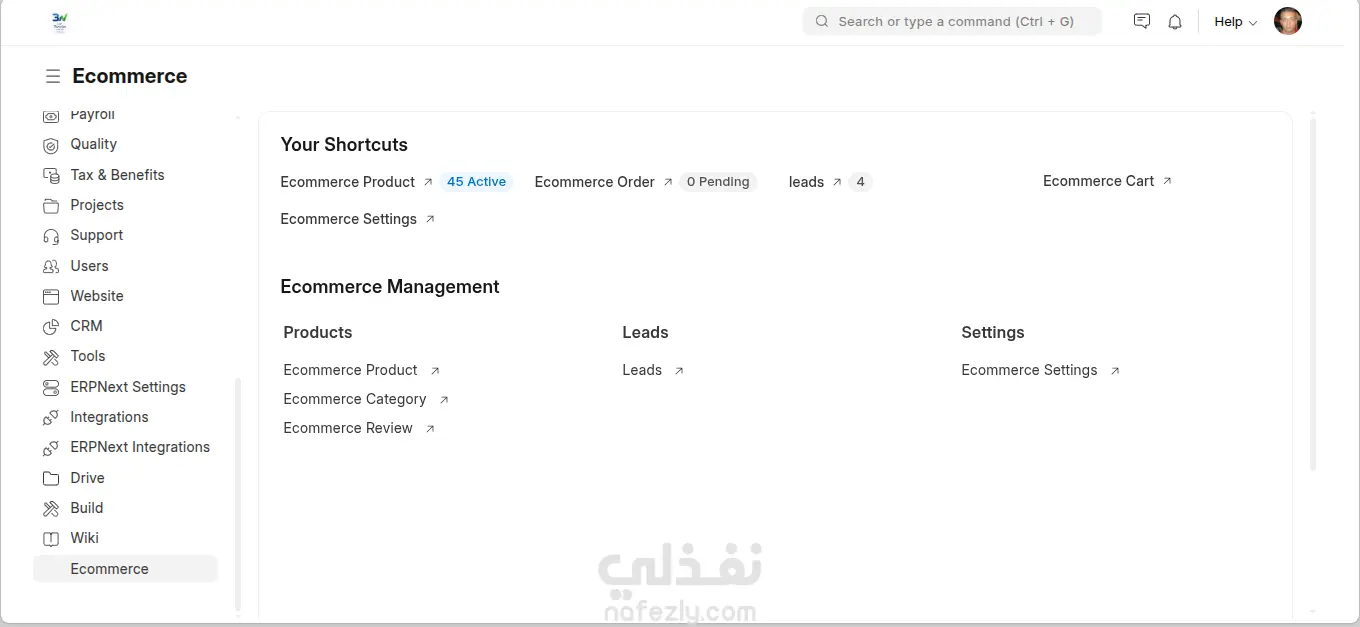Click the Quality shield icon in sidebar
1360x627 pixels.
pyautogui.click(x=51, y=145)
